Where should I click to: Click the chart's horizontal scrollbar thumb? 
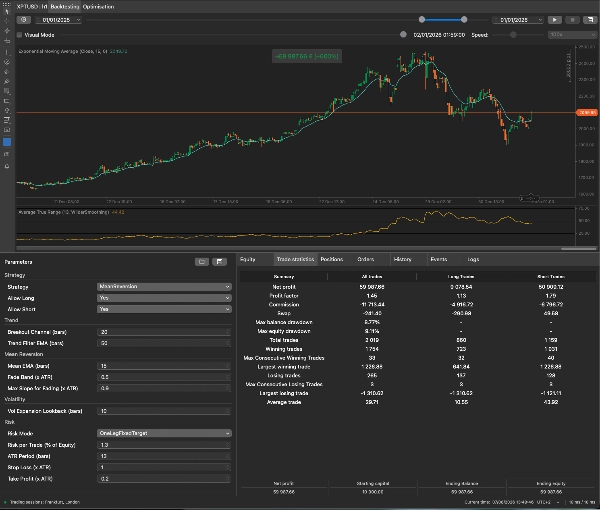(578, 249)
